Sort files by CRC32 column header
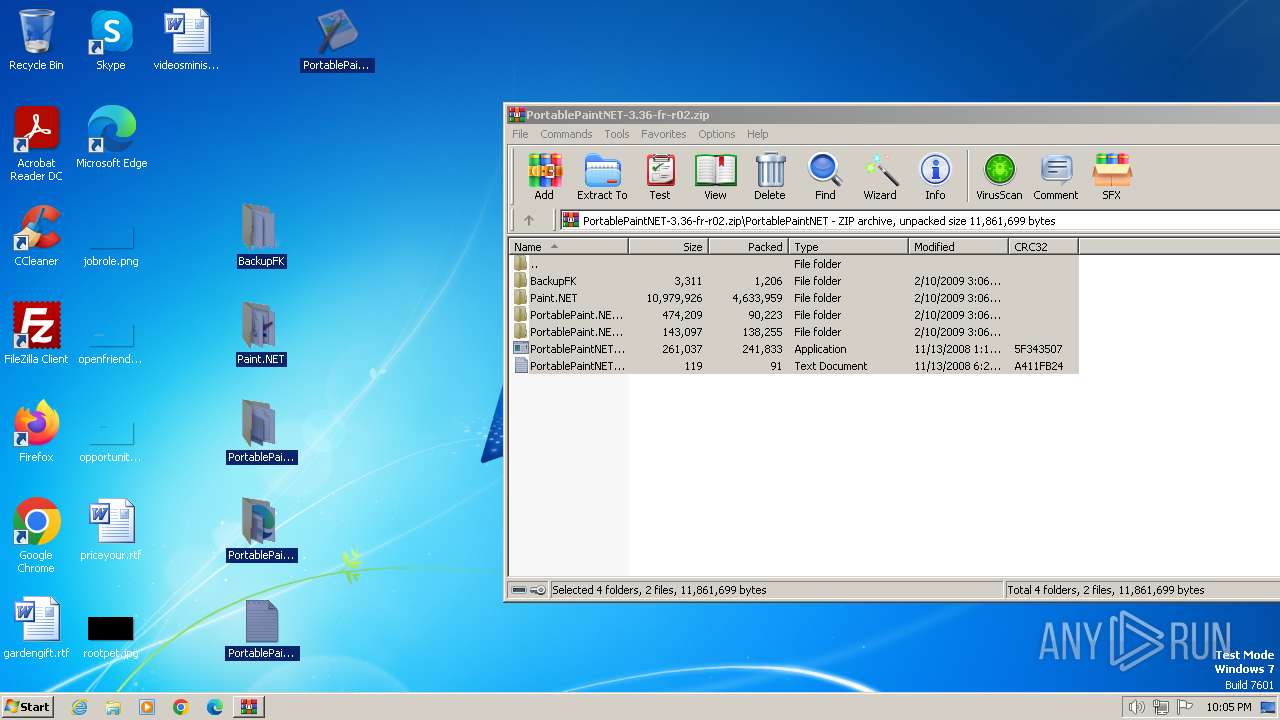Screen dimensions: 1280x720 click(x=1043, y=246)
